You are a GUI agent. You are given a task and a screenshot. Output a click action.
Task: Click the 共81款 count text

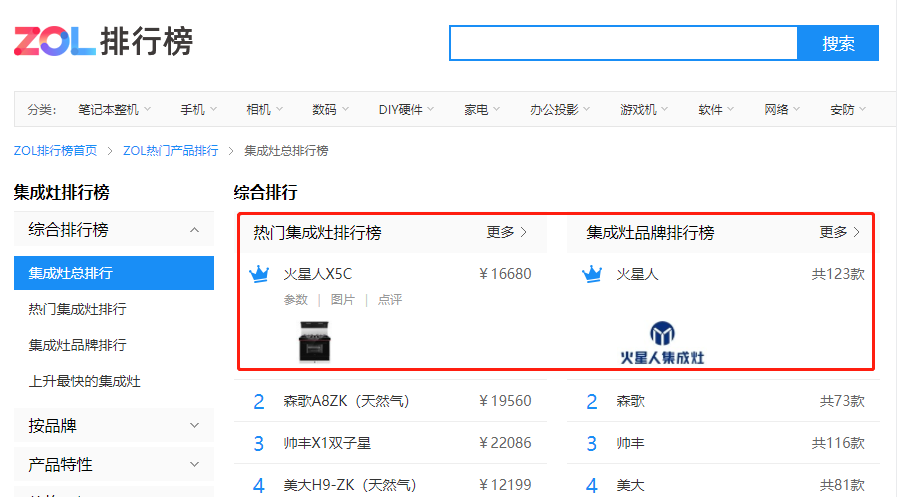tap(842, 485)
